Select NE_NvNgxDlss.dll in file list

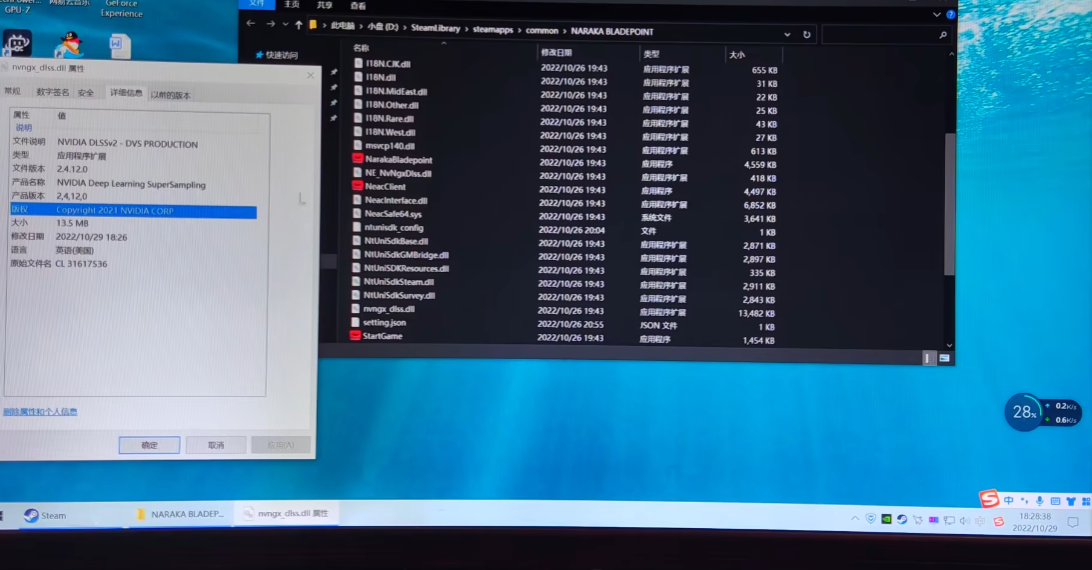point(392,173)
